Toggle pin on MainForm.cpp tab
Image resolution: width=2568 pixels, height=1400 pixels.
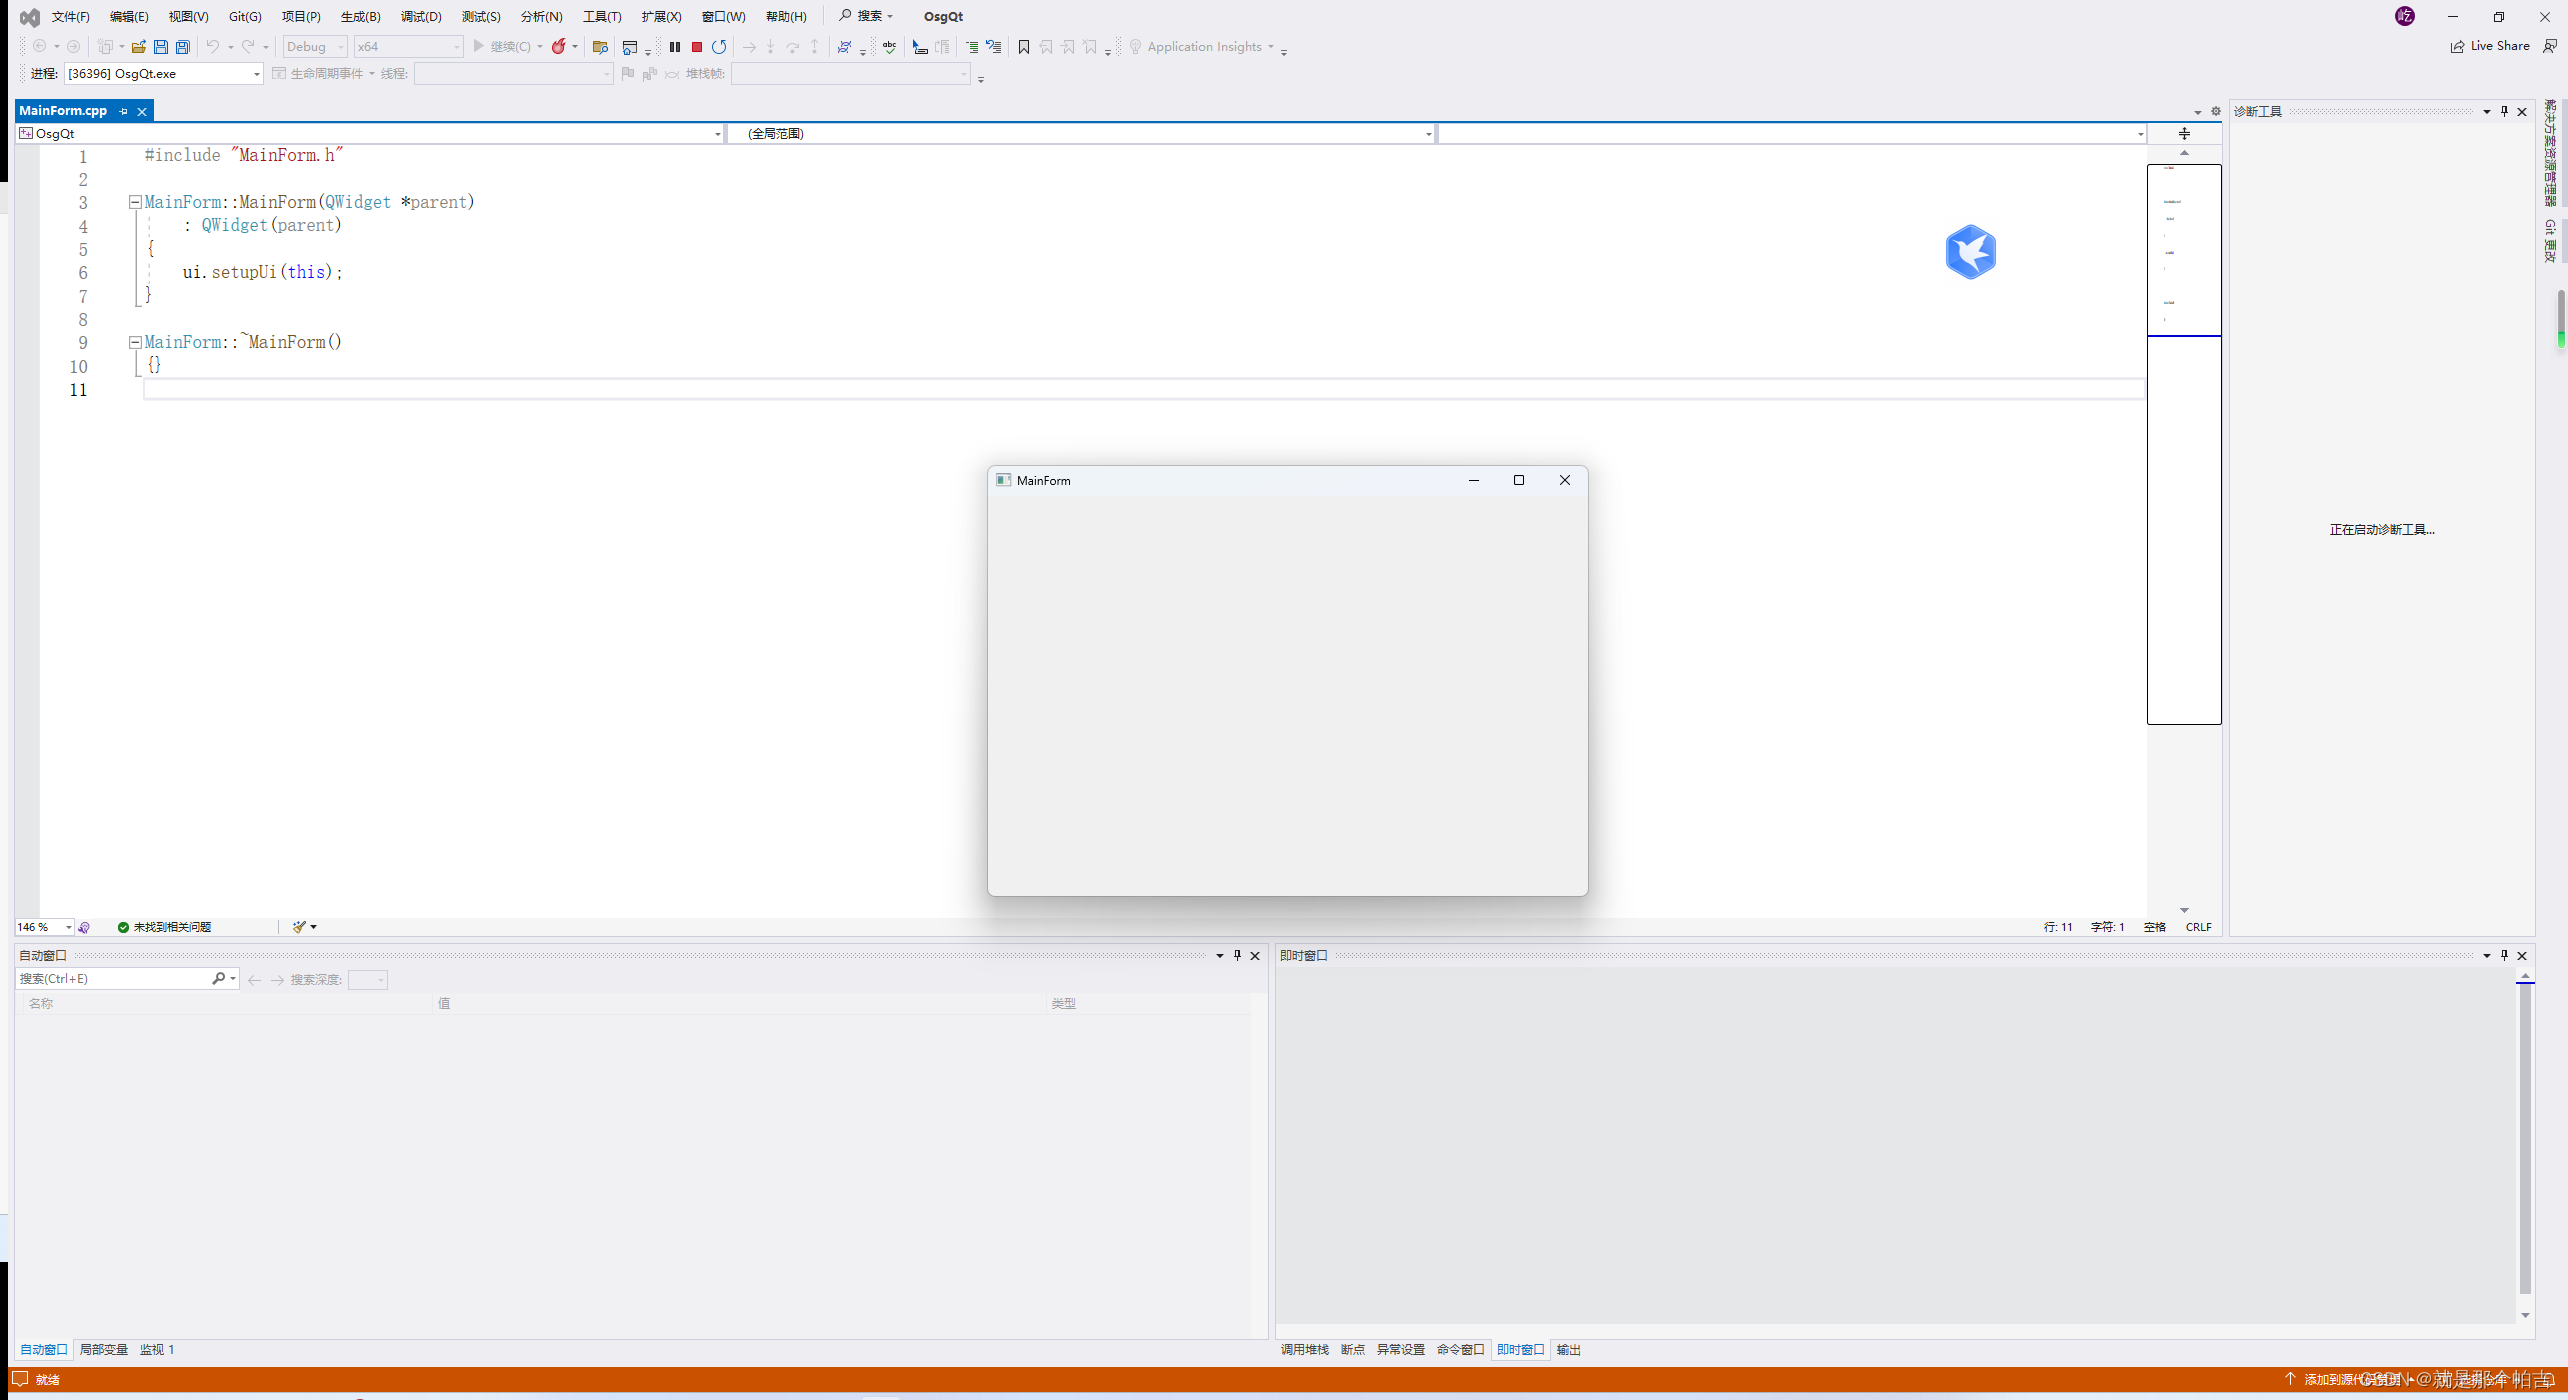[124, 111]
